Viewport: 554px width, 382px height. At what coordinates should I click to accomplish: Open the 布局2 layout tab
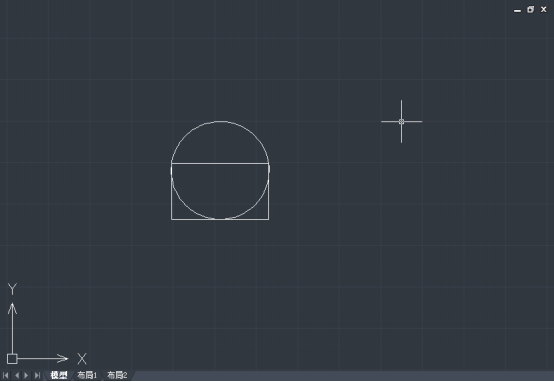pyautogui.click(x=117, y=375)
